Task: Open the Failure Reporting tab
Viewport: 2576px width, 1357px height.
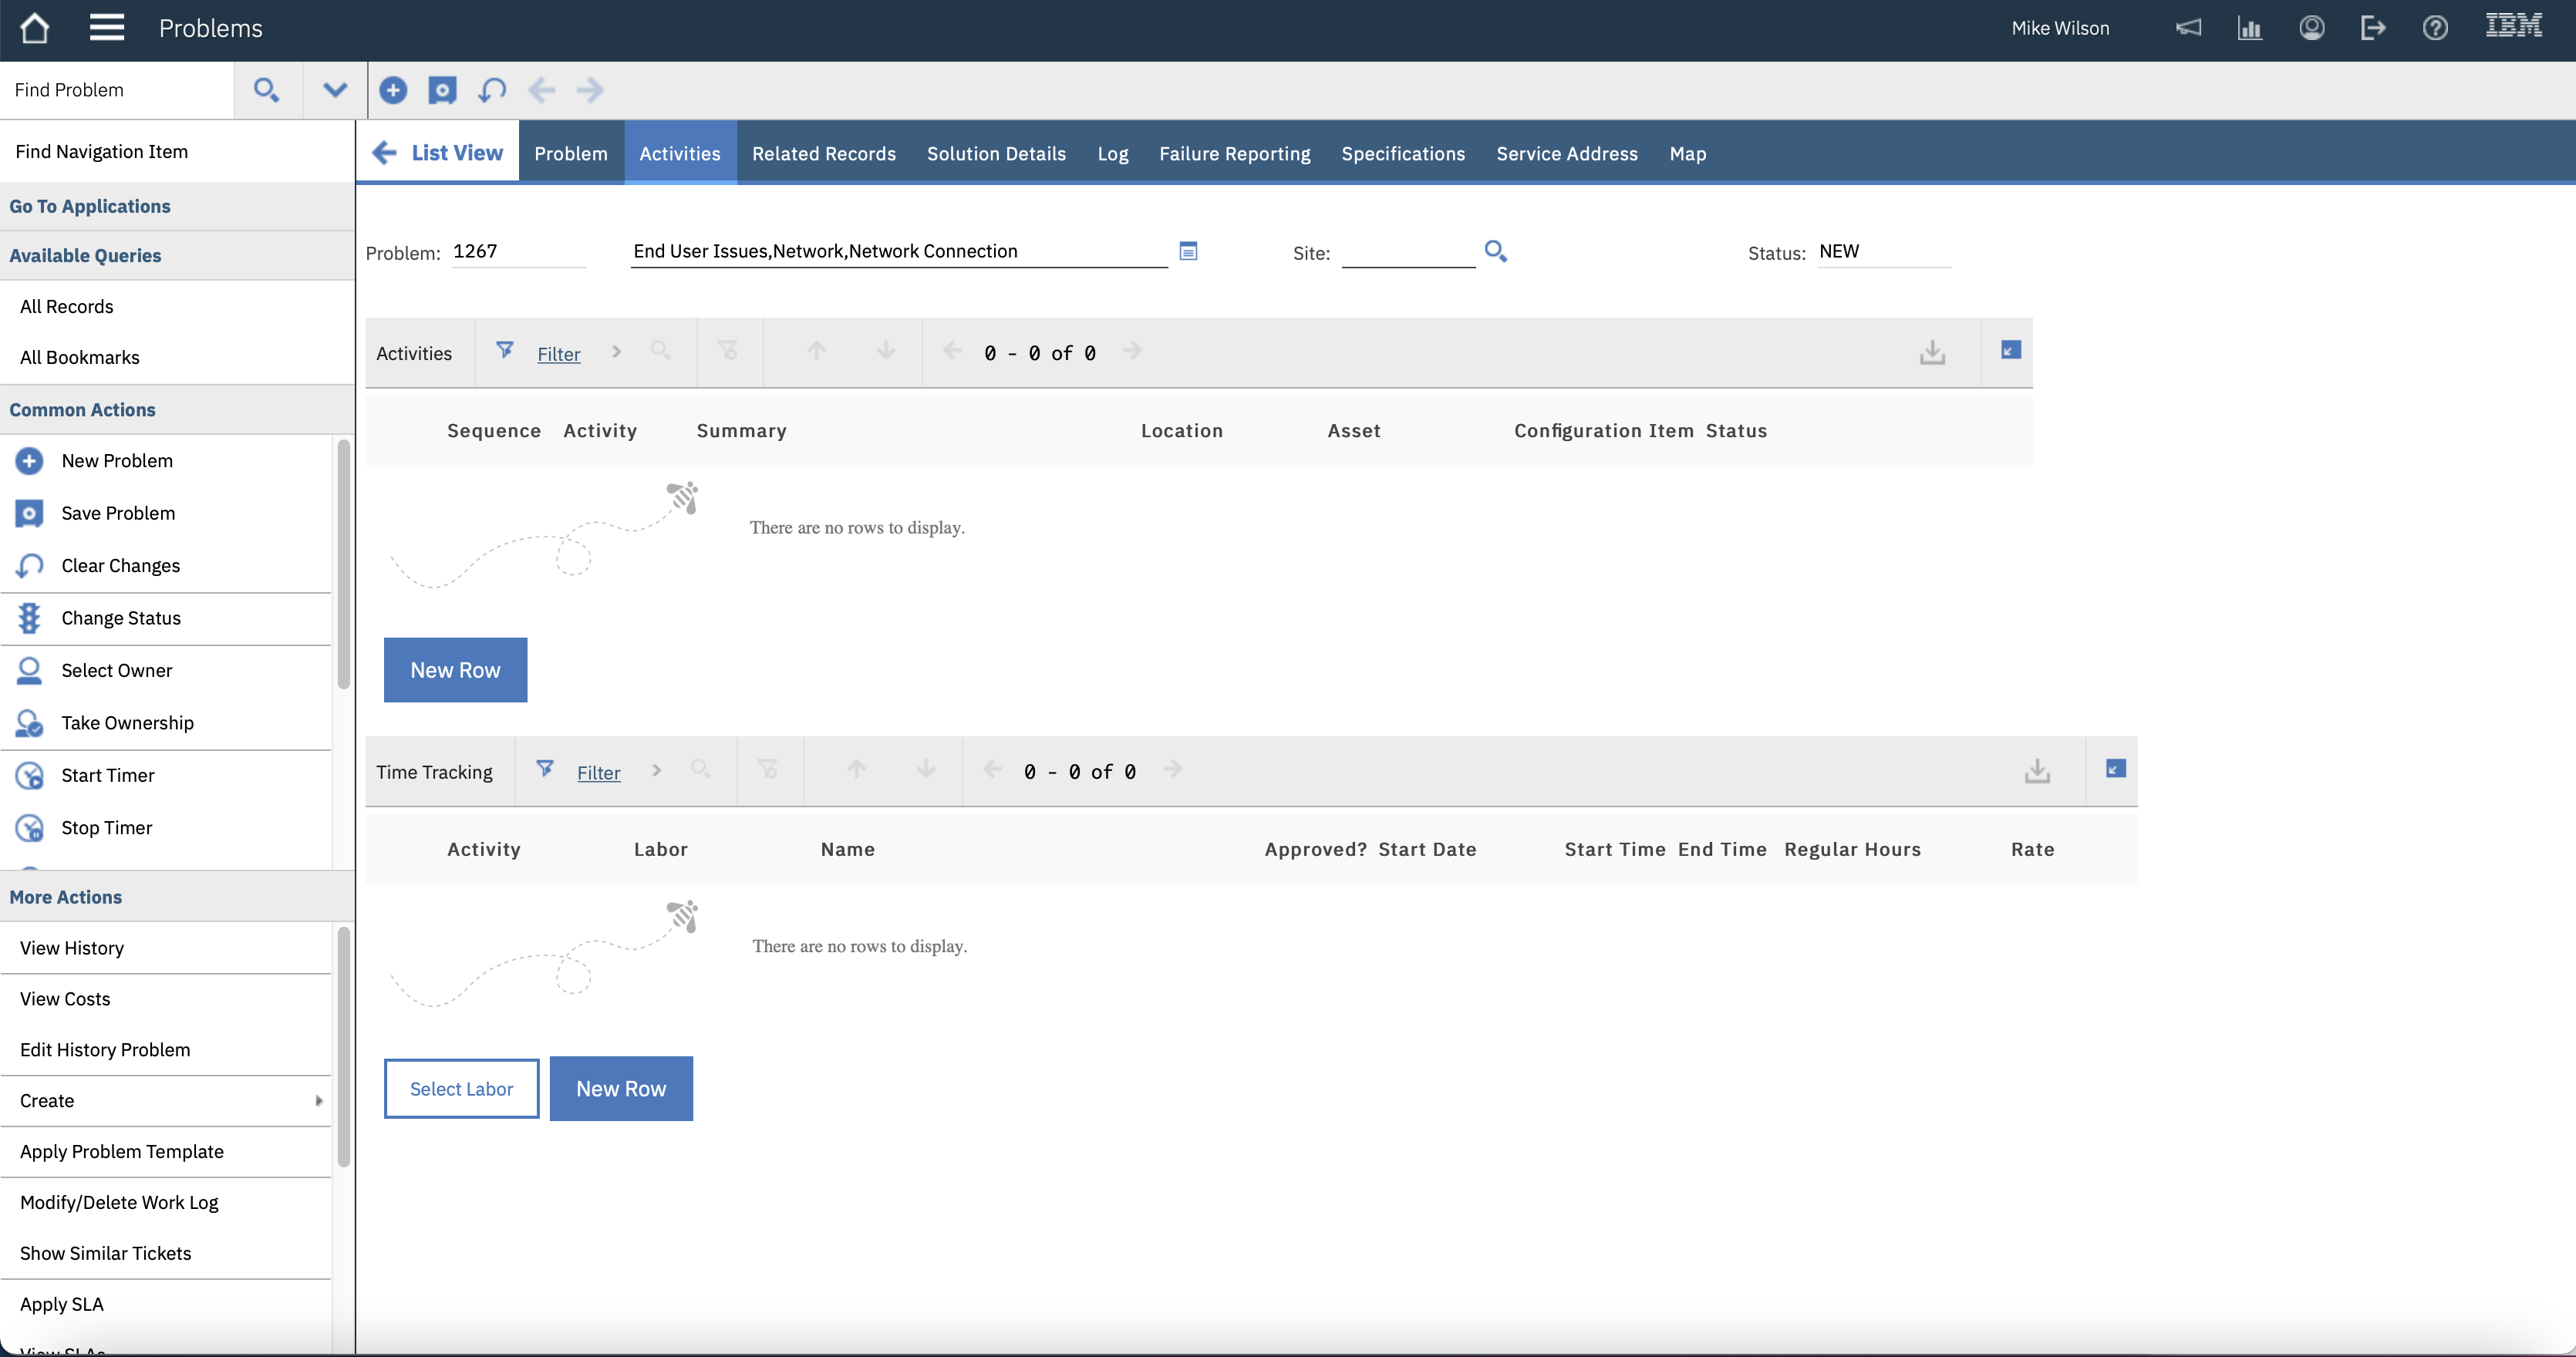Action: point(1234,153)
